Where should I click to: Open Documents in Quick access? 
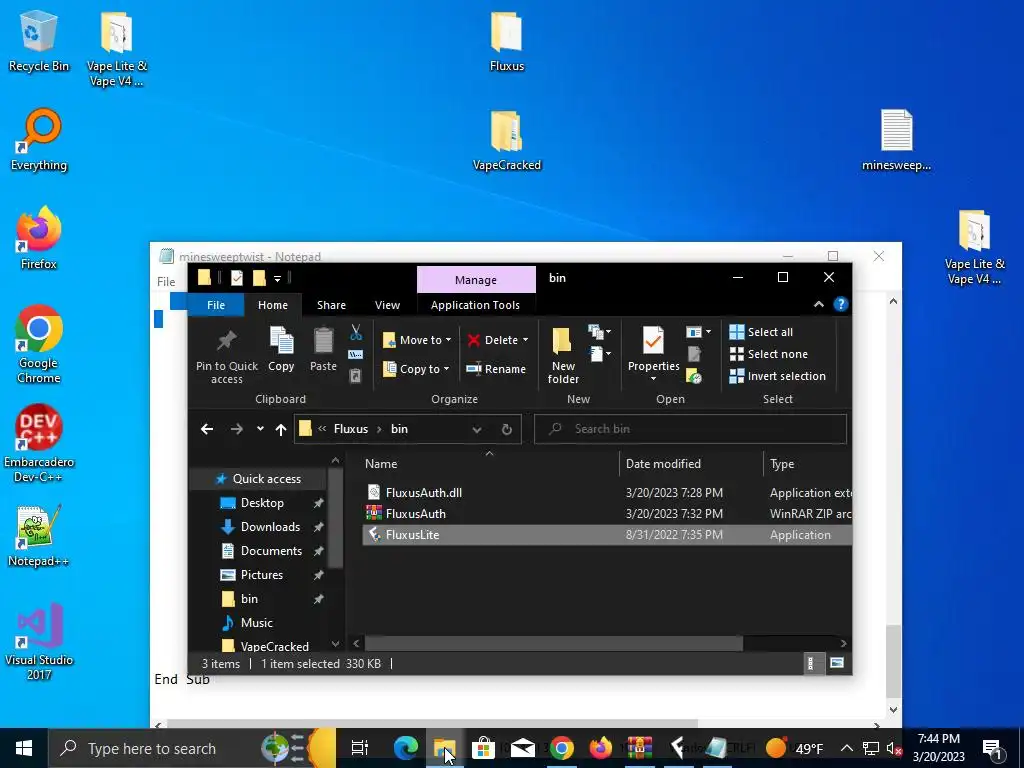tap(272, 551)
